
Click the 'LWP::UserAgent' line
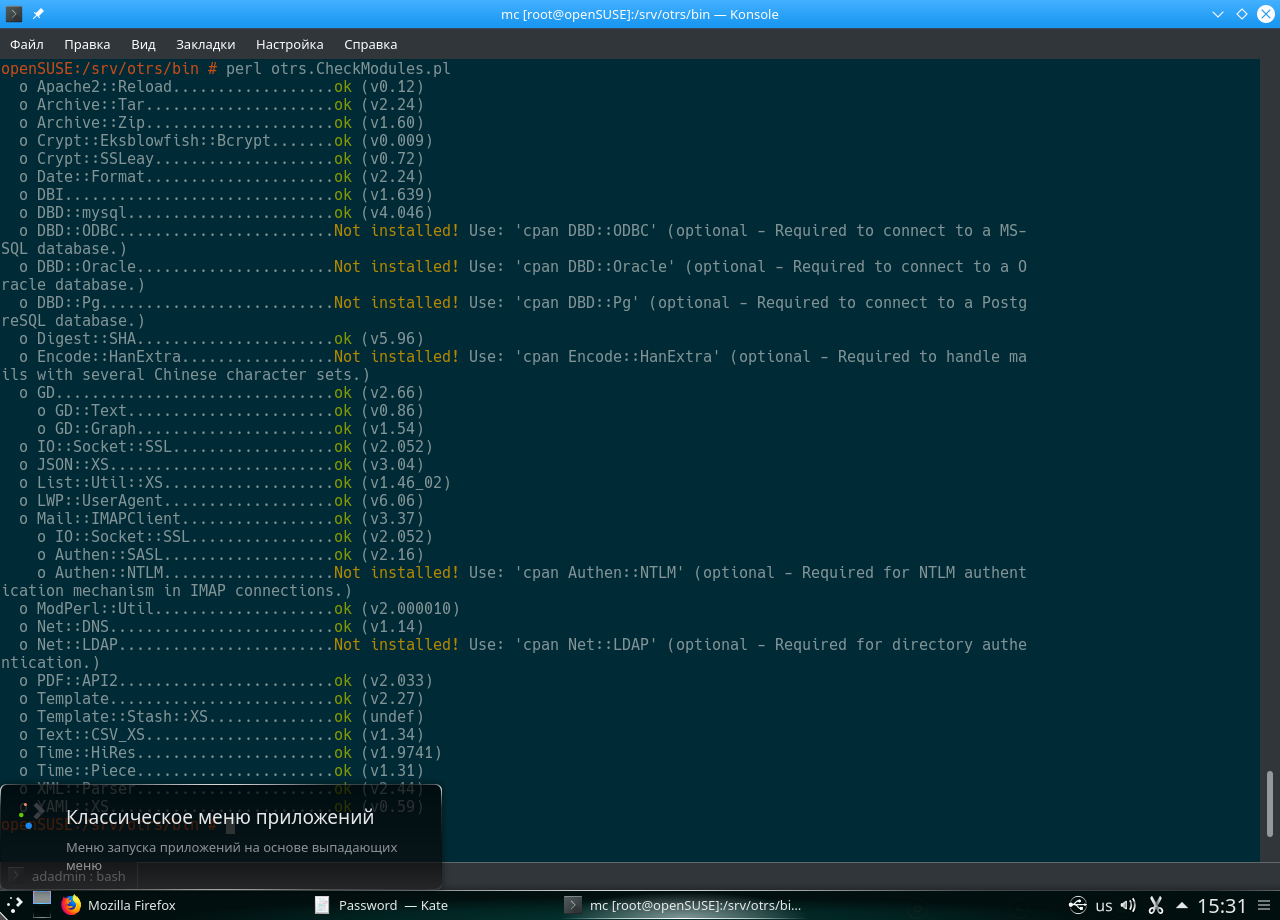point(222,501)
